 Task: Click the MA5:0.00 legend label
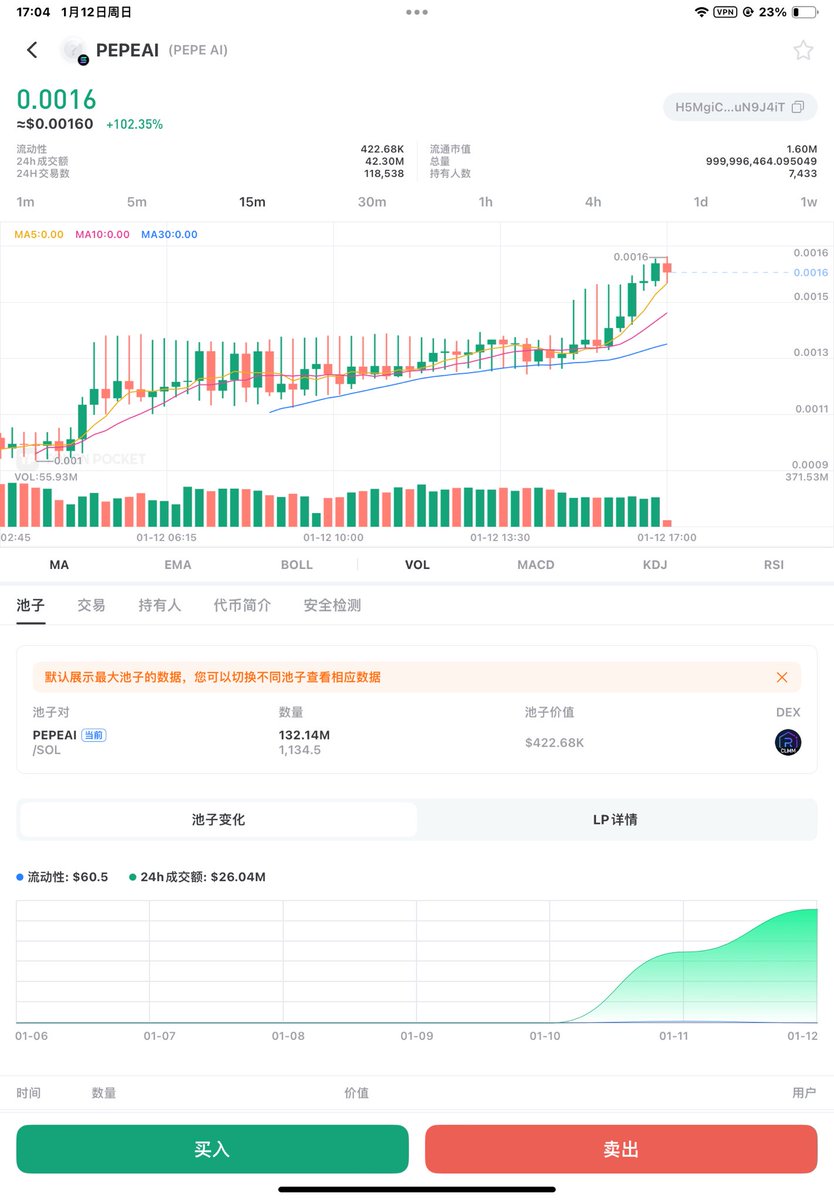39,235
